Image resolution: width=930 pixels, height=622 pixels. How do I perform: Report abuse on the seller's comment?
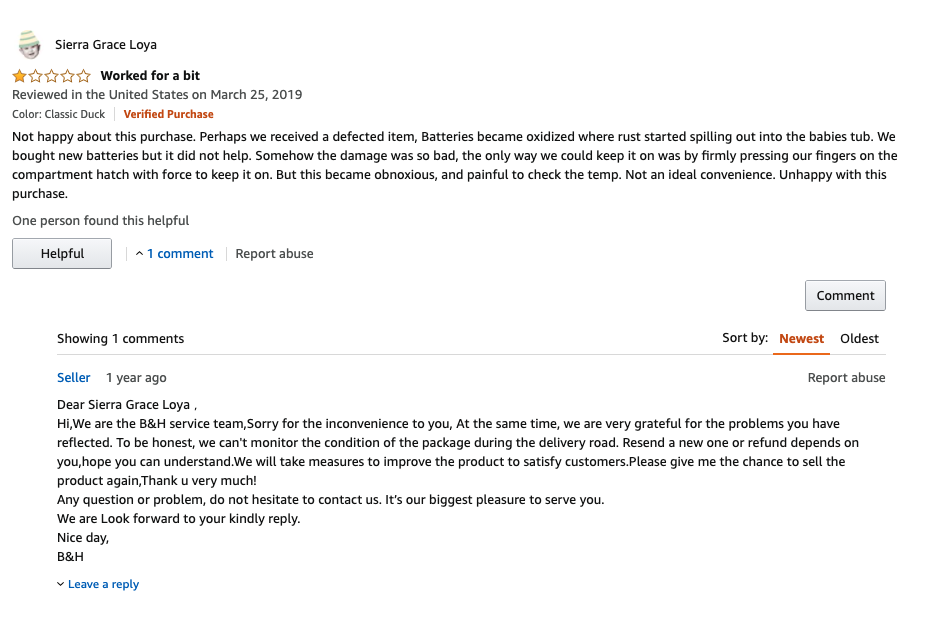(x=846, y=378)
